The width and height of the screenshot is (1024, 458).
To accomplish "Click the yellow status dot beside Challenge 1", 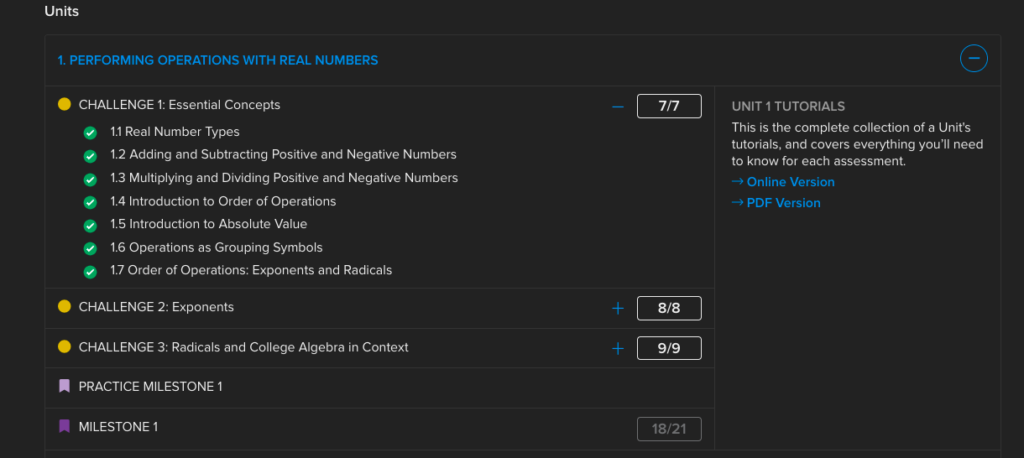I will pyautogui.click(x=64, y=104).
